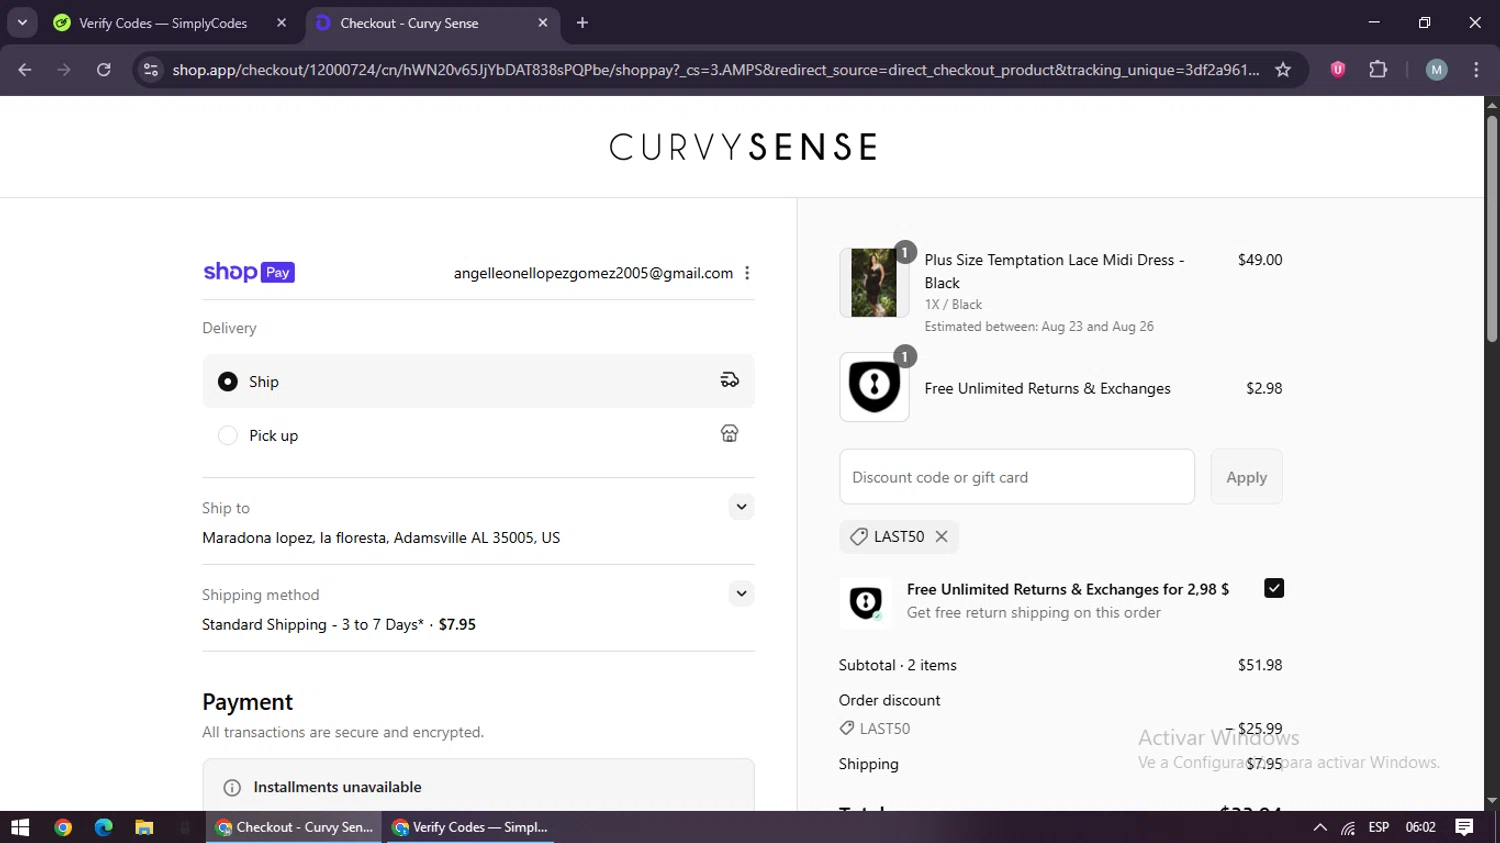Reload the checkout page

click(103, 70)
